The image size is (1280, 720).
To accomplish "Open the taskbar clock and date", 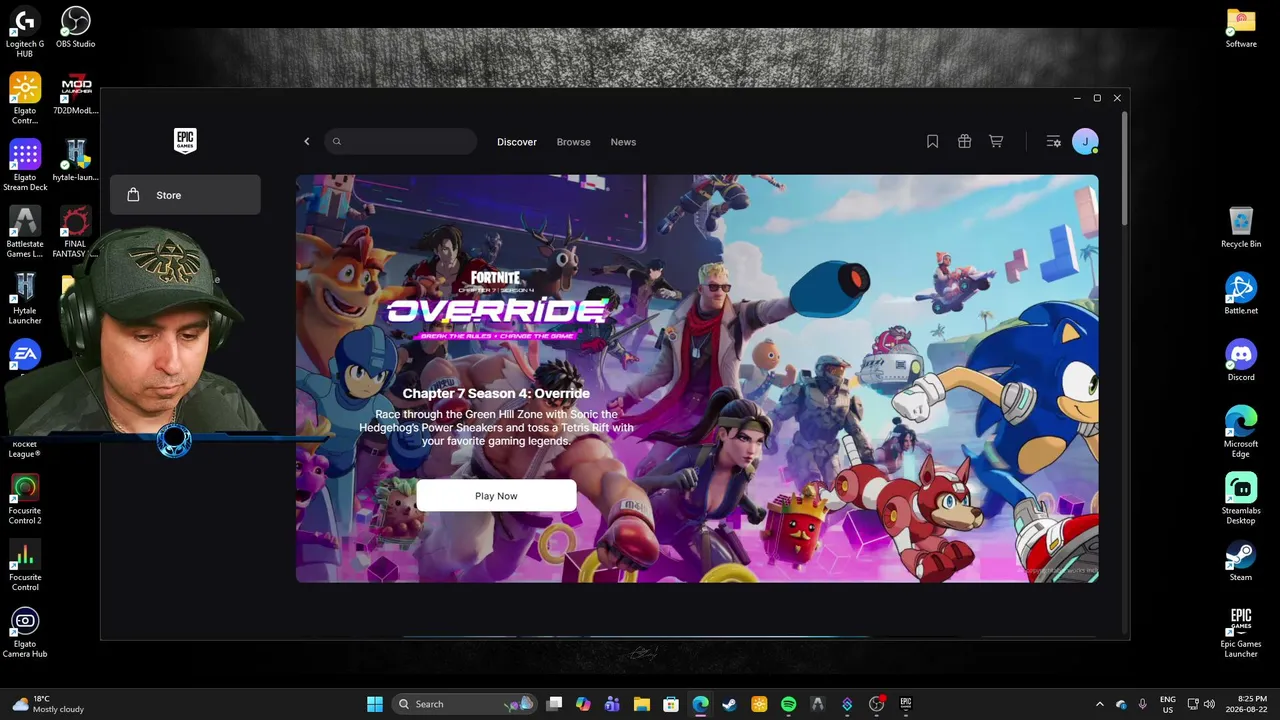I will (x=1248, y=704).
